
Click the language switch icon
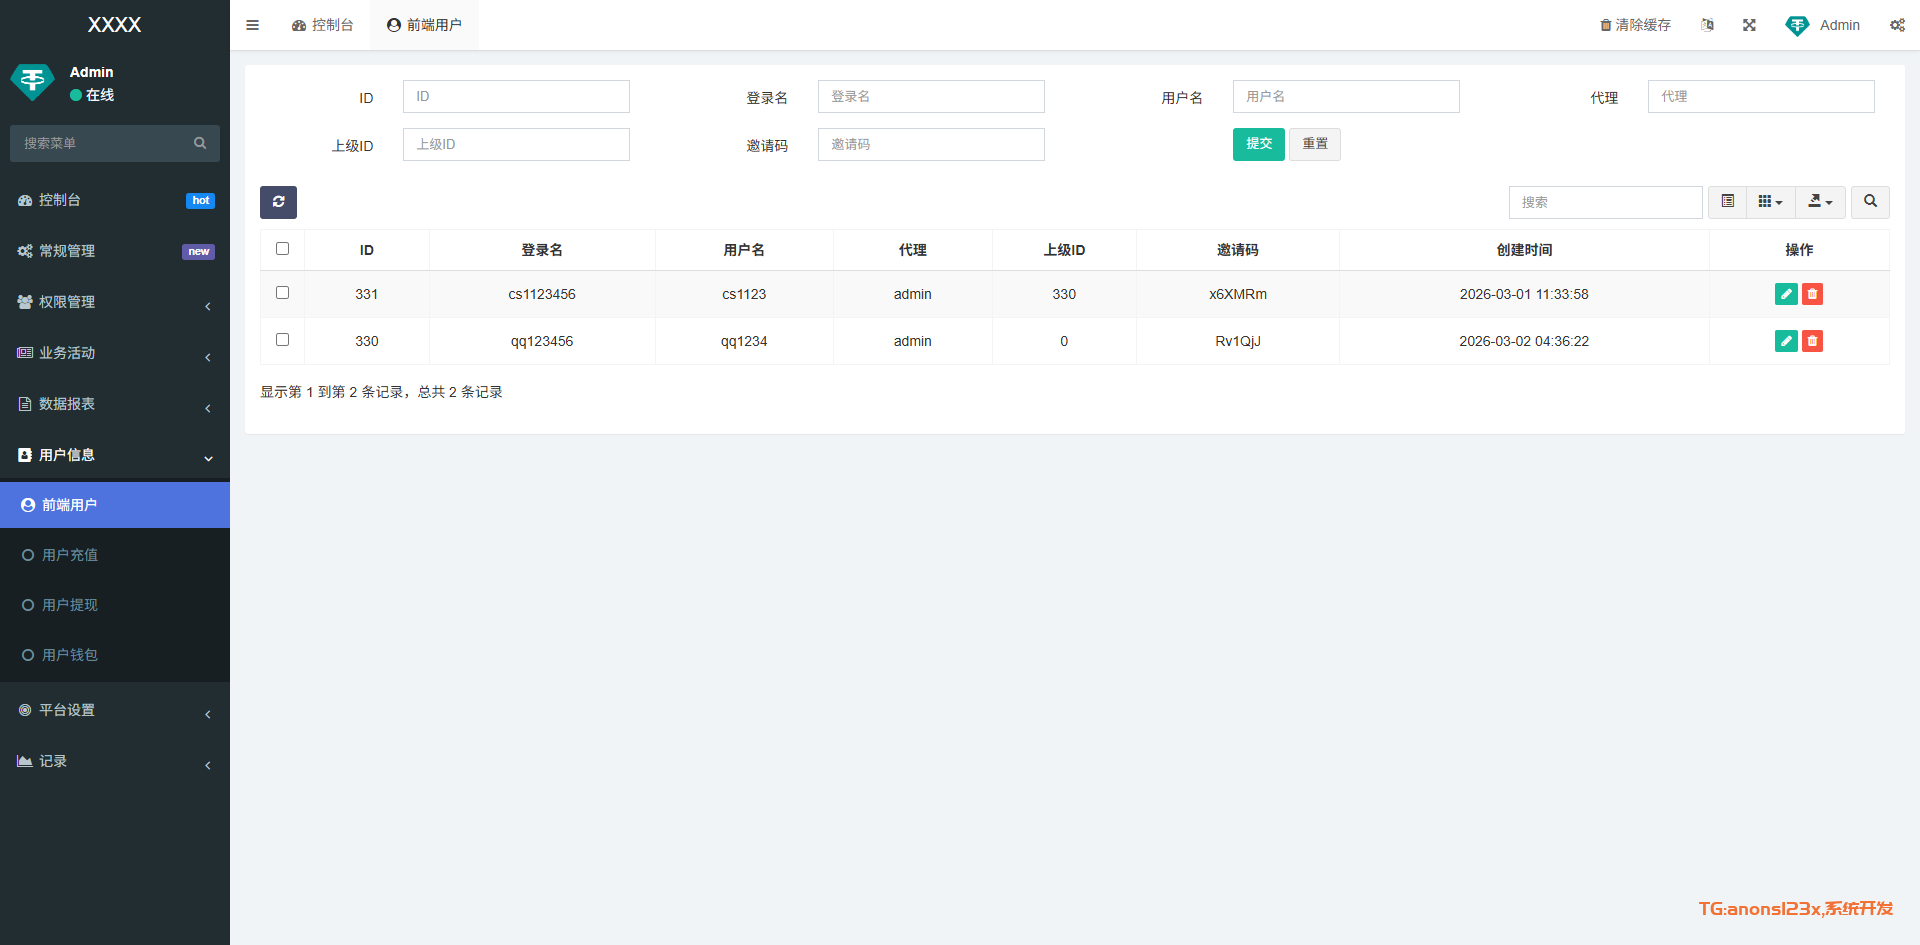tap(1707, 25)
